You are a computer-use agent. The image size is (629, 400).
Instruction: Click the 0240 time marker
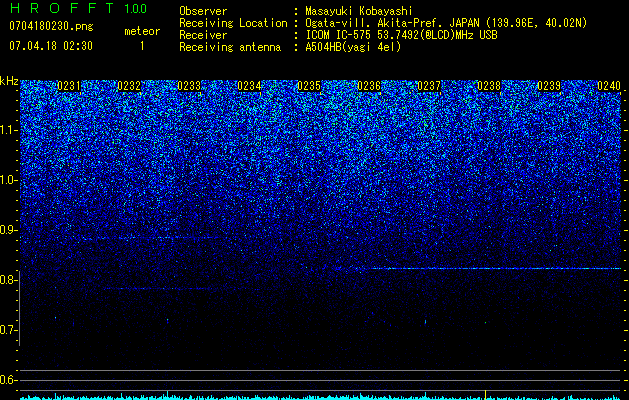click(x=609, y=86)
